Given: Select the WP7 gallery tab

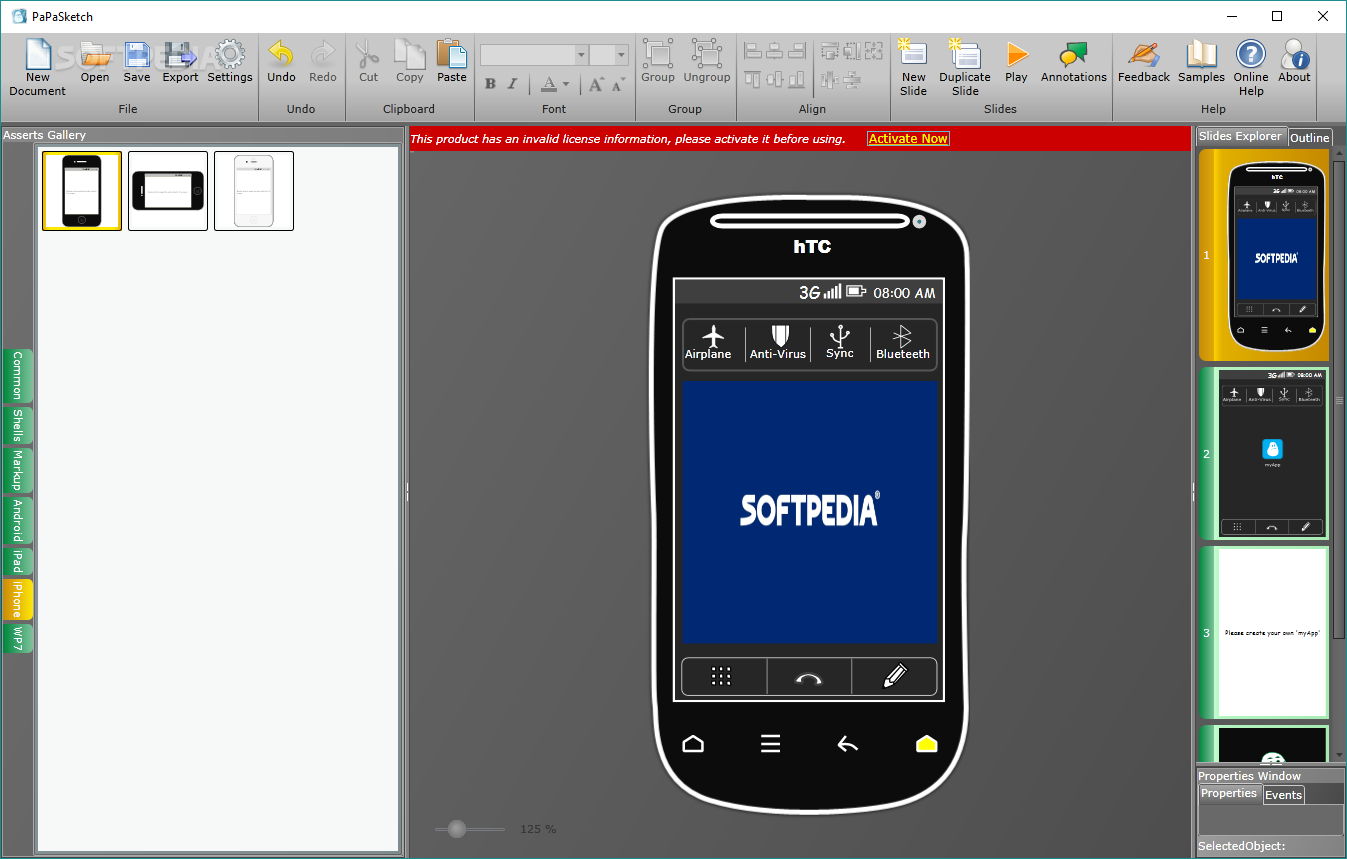Looking at the screenshot, I should (x=18, y=639).
